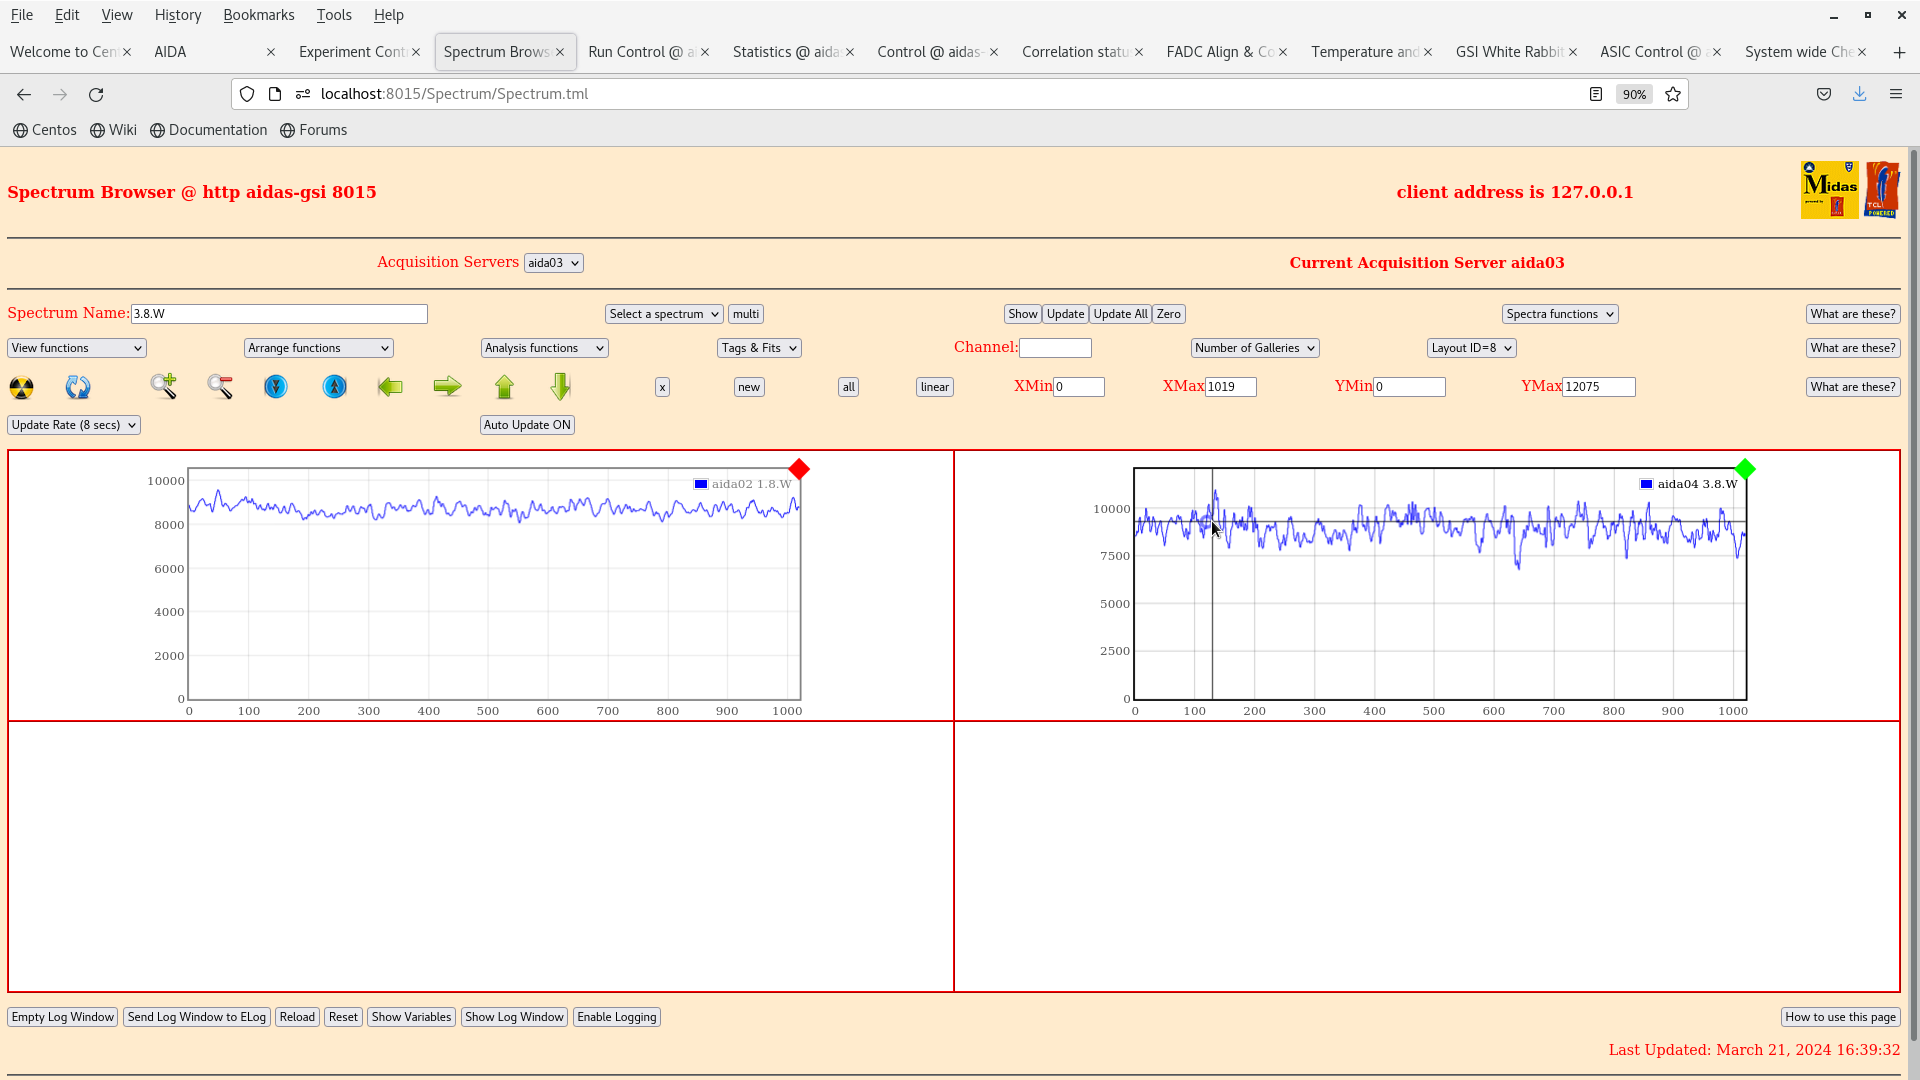
Task: Open the Update Rate dropdown
Action: tap(74, 425)
